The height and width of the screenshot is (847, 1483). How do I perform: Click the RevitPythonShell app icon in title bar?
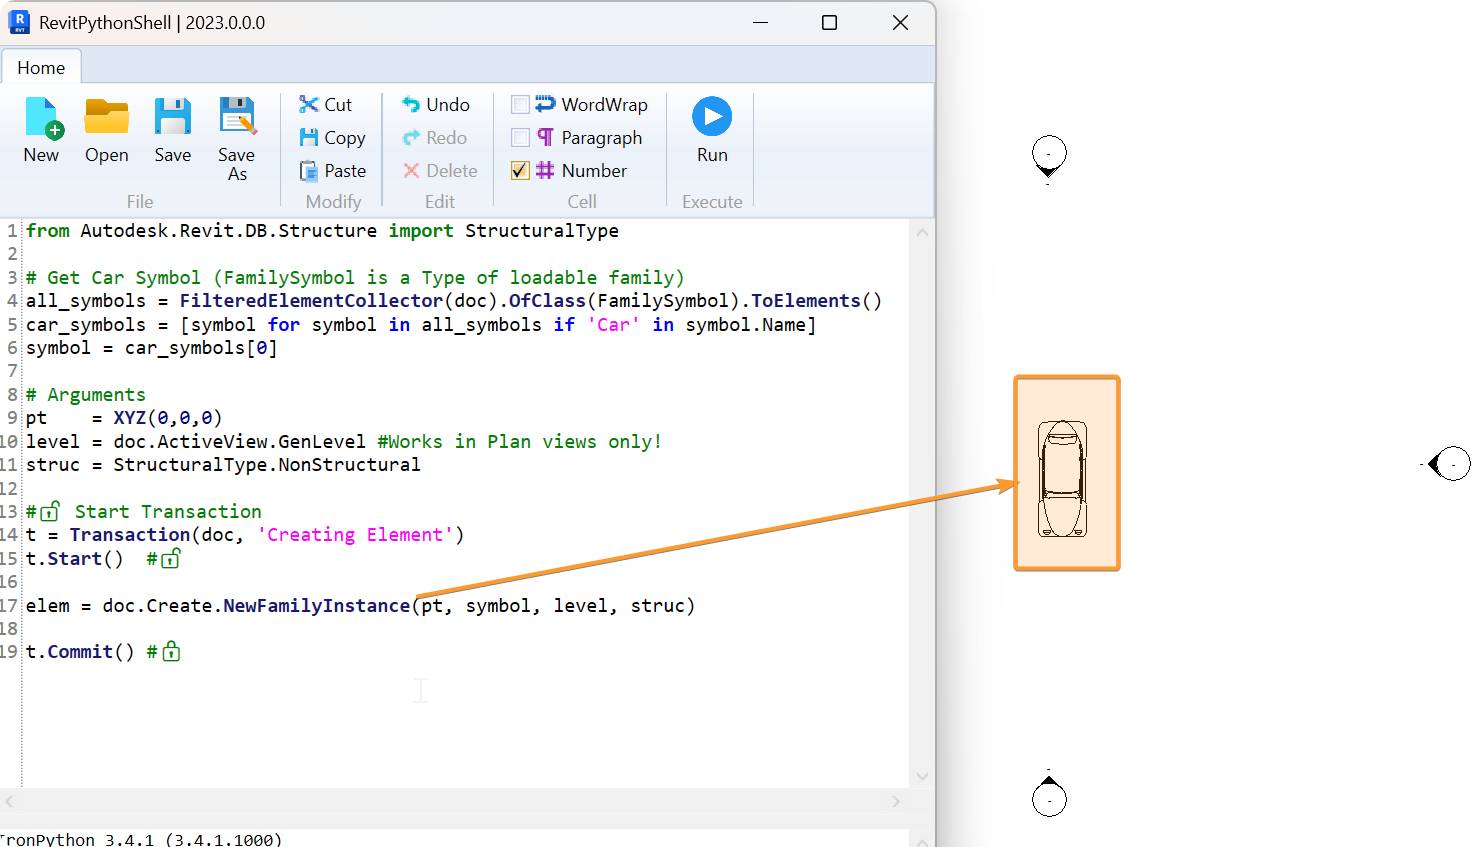point(19,22)
